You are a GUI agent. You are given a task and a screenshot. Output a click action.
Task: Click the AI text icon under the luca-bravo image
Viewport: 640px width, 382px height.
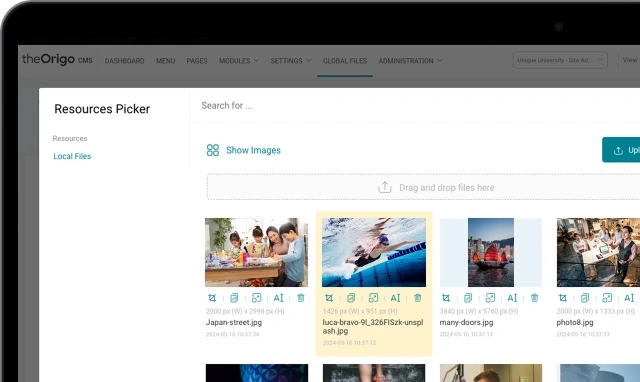pyautogui.click(x=396, y=298)
